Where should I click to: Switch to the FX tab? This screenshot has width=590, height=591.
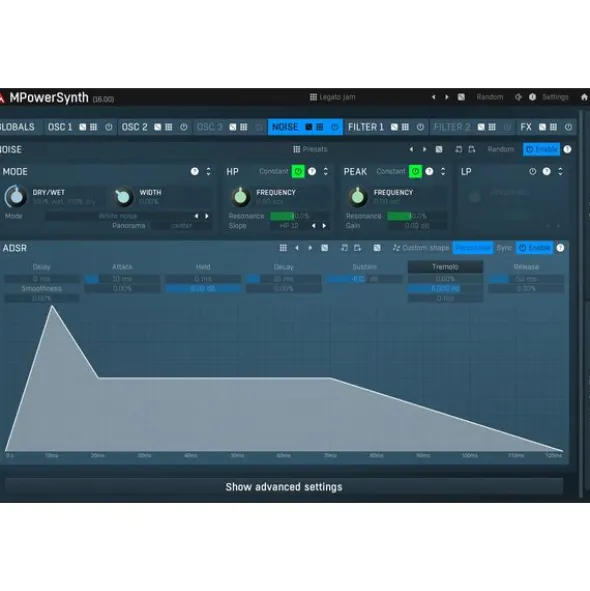526,127
